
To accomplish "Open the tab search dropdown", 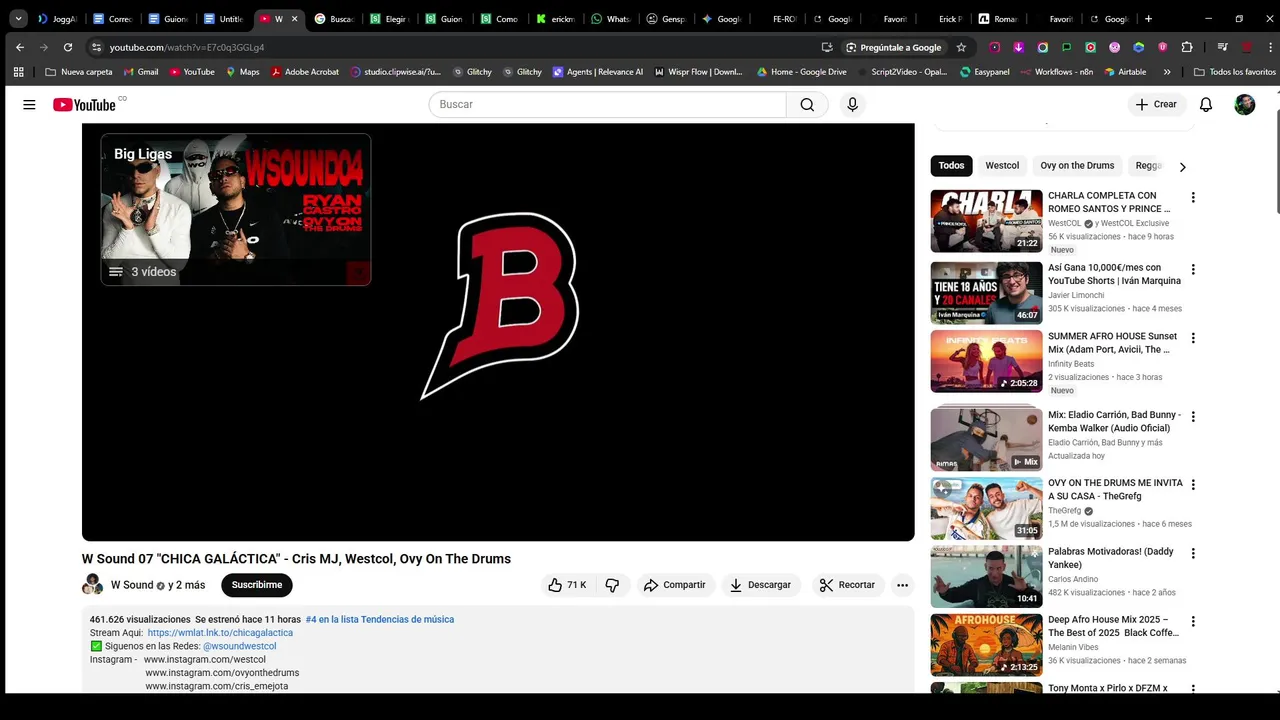I will click(x=18, y=19).
